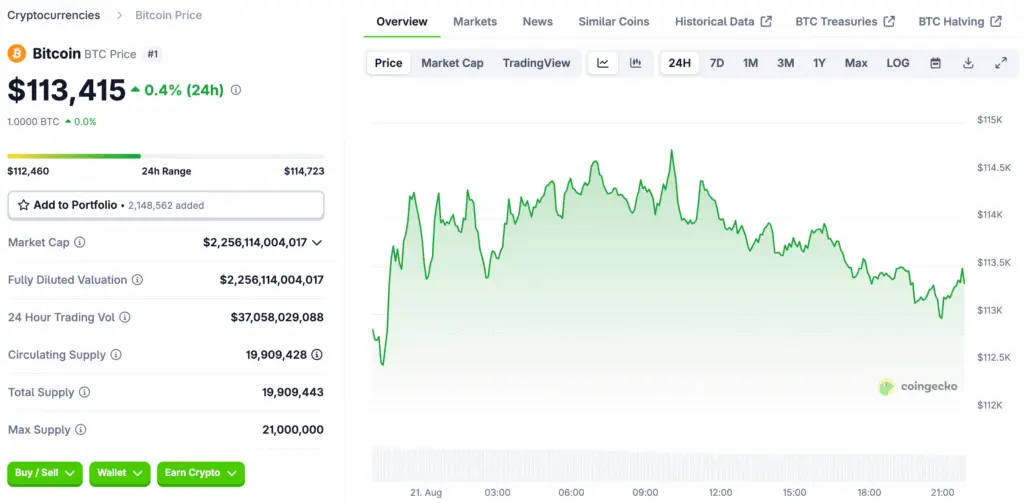Image resolution: width=1024 pixels, height=503 pixels.
Task: Click the 0.4% (24h) change text
Action: pyautogui.click(x=184, y=90)
